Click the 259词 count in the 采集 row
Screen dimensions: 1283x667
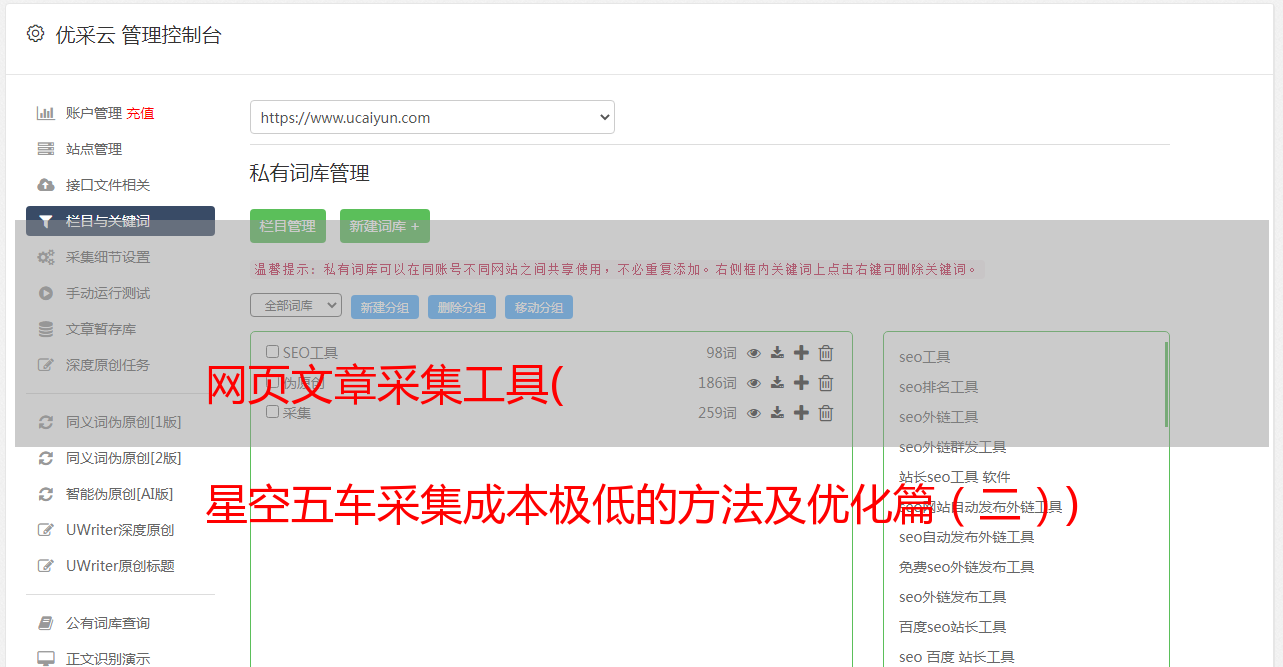coord(717,413)
